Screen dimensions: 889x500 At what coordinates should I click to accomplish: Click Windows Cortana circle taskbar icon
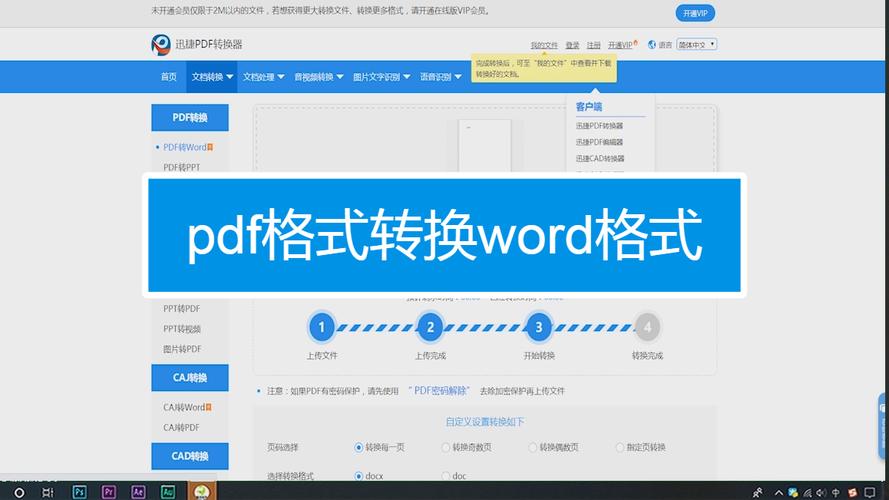19,493
